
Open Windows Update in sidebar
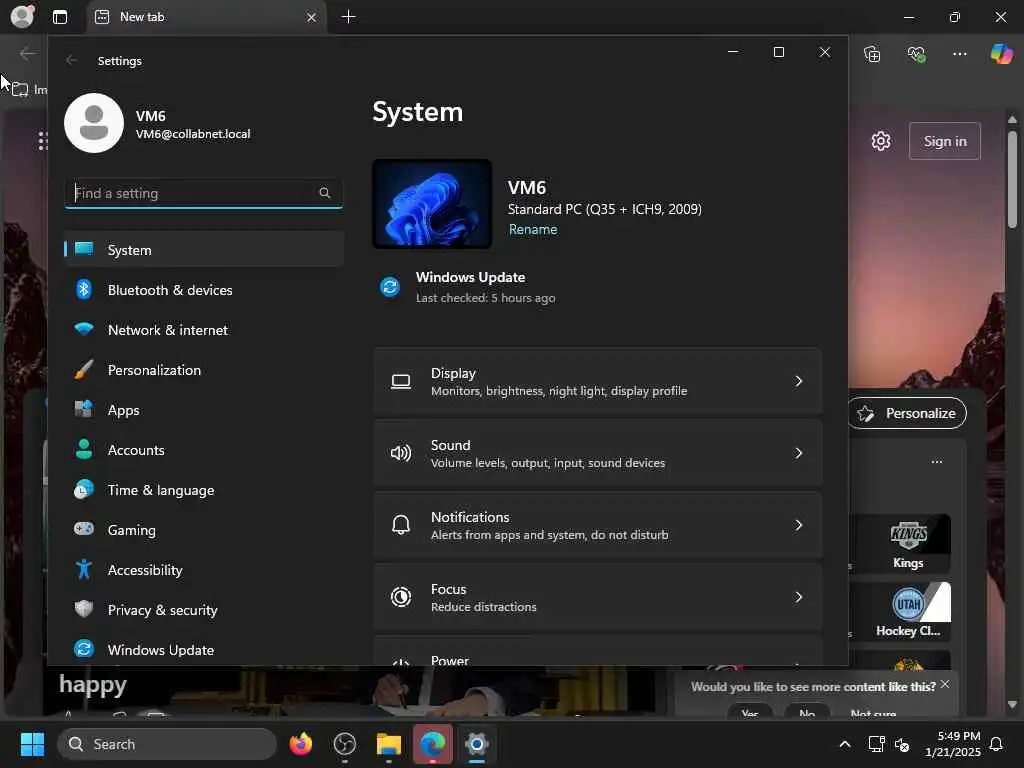point(204,650)
